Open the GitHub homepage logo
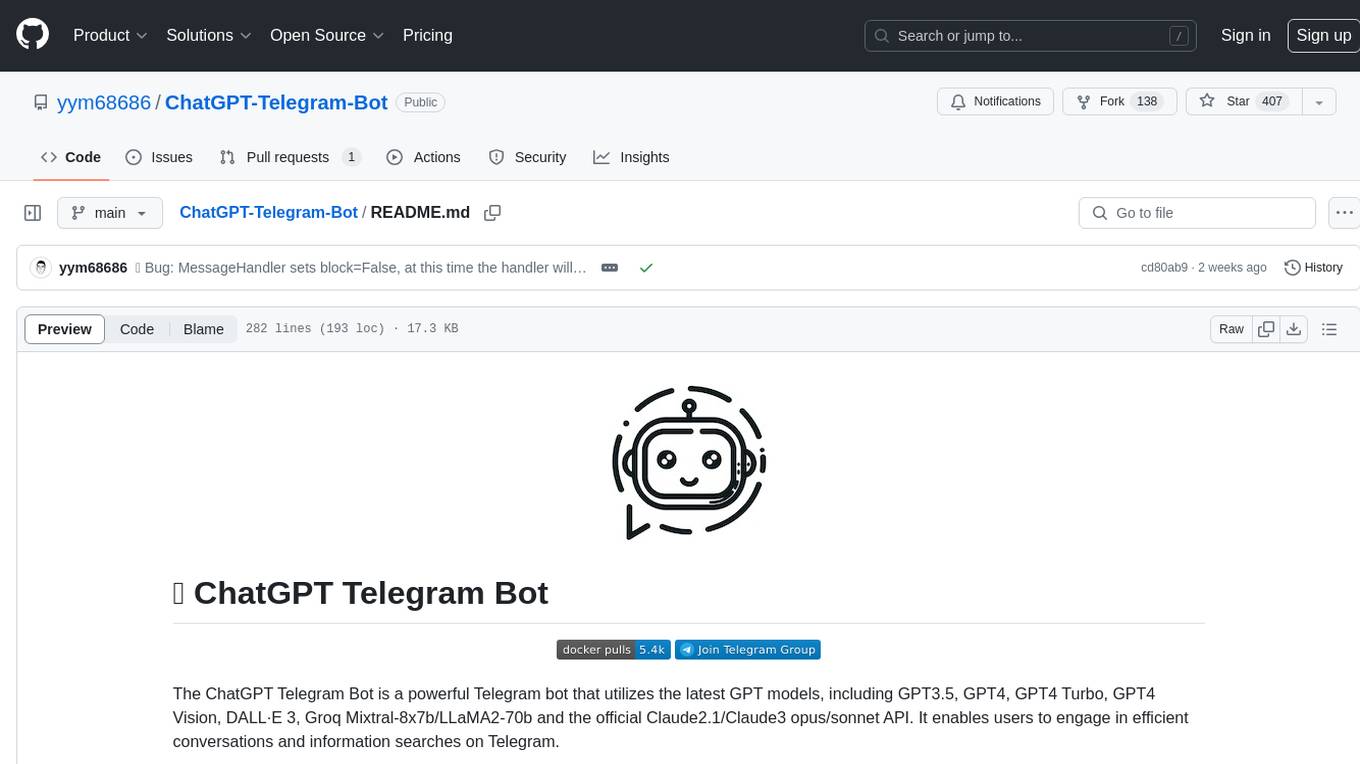 click(32, 35)
